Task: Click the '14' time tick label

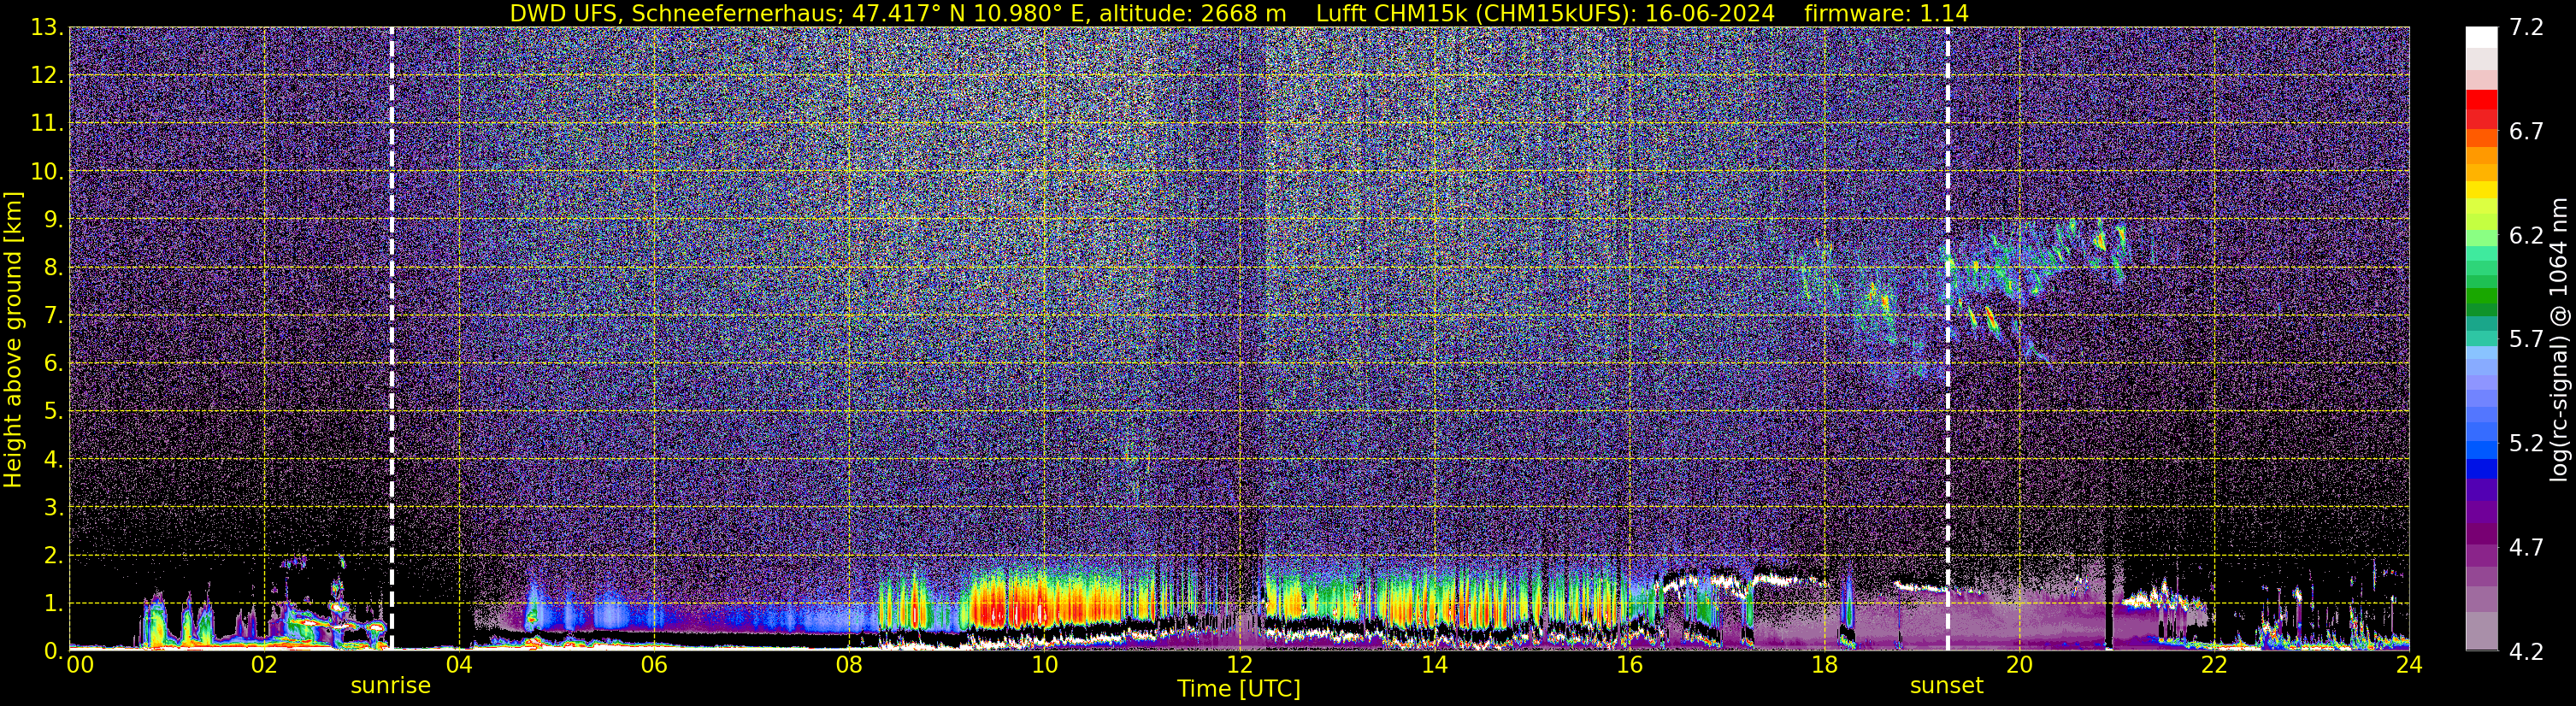Action: [x=1433, y=665]
